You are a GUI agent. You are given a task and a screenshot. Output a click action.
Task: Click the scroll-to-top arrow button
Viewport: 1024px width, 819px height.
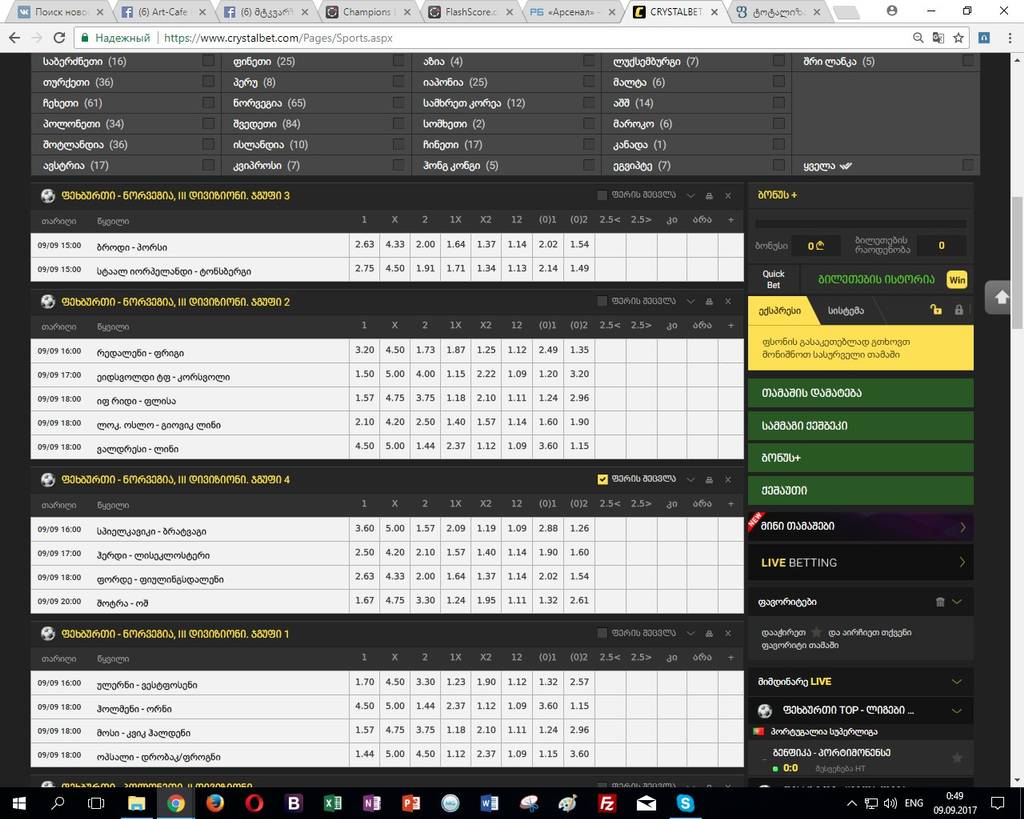tap(1000, 297)
